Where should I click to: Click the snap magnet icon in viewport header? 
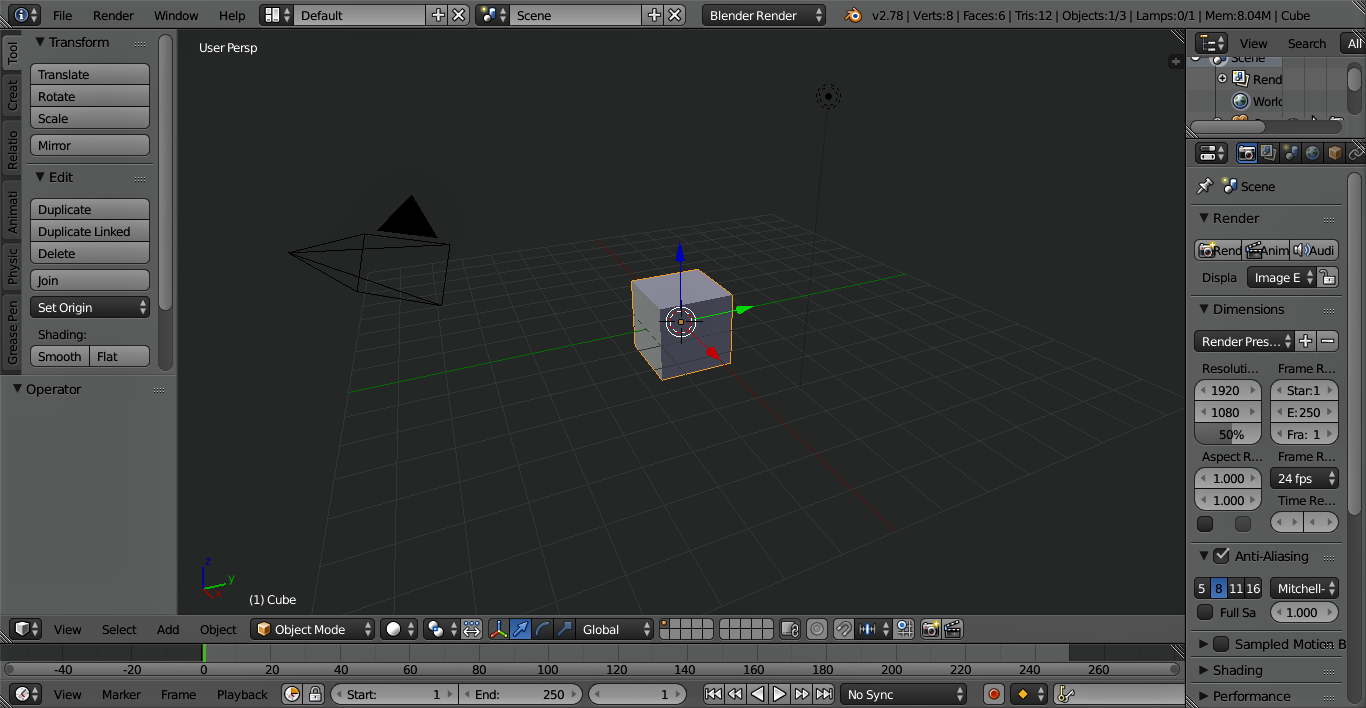point(843,629)
